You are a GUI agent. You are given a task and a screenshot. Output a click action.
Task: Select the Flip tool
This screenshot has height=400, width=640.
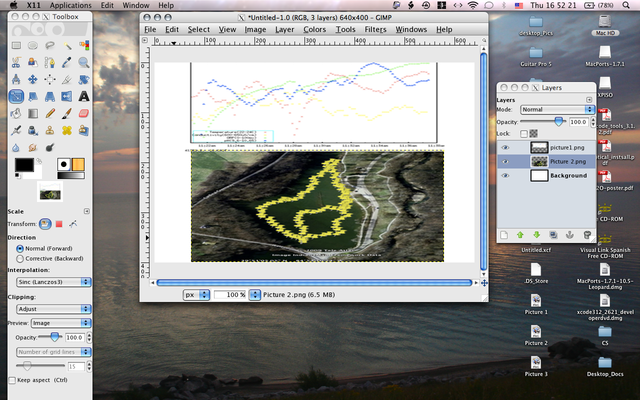[x=67, y=96]
